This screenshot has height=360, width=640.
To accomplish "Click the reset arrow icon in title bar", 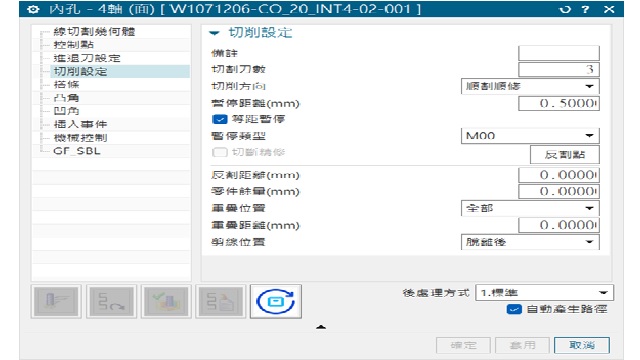I will (x=565, y=9).
